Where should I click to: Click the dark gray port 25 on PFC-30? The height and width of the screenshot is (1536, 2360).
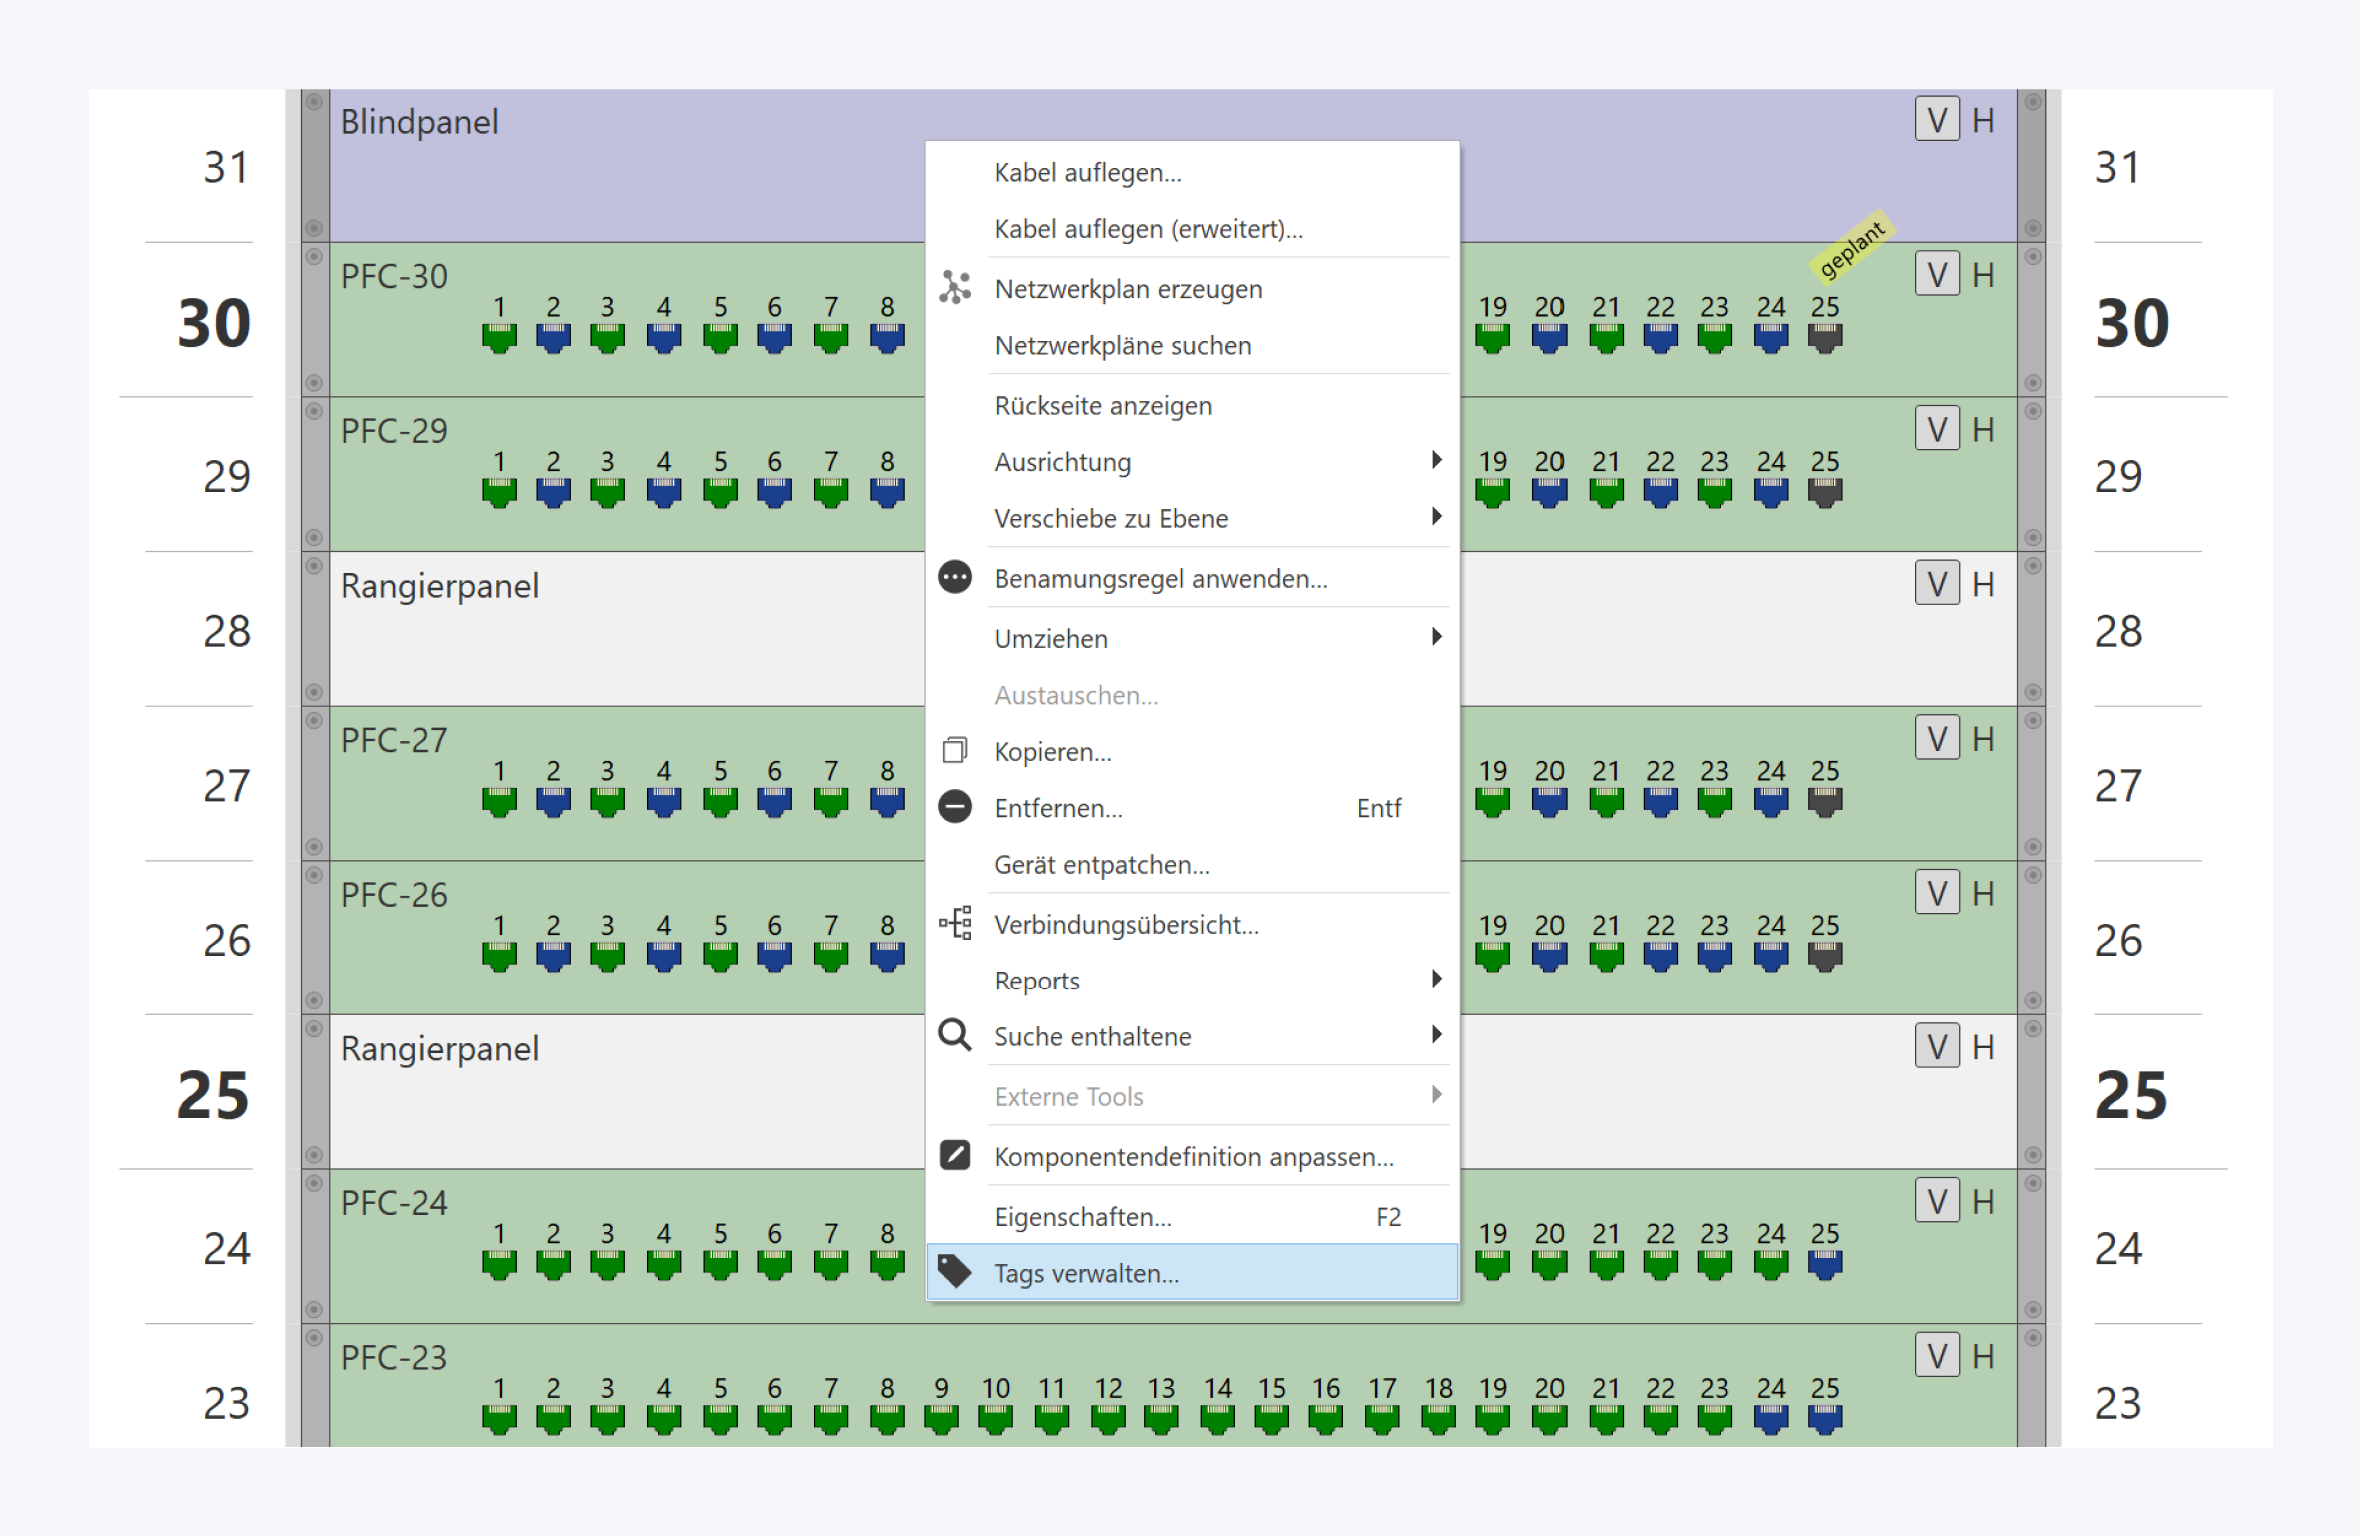[x=1824, y=338]
